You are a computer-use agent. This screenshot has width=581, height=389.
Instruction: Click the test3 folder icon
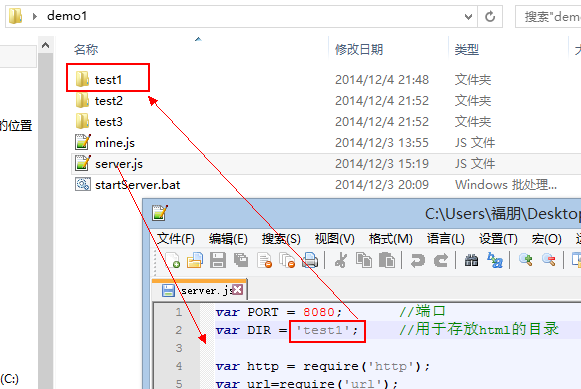82,121
